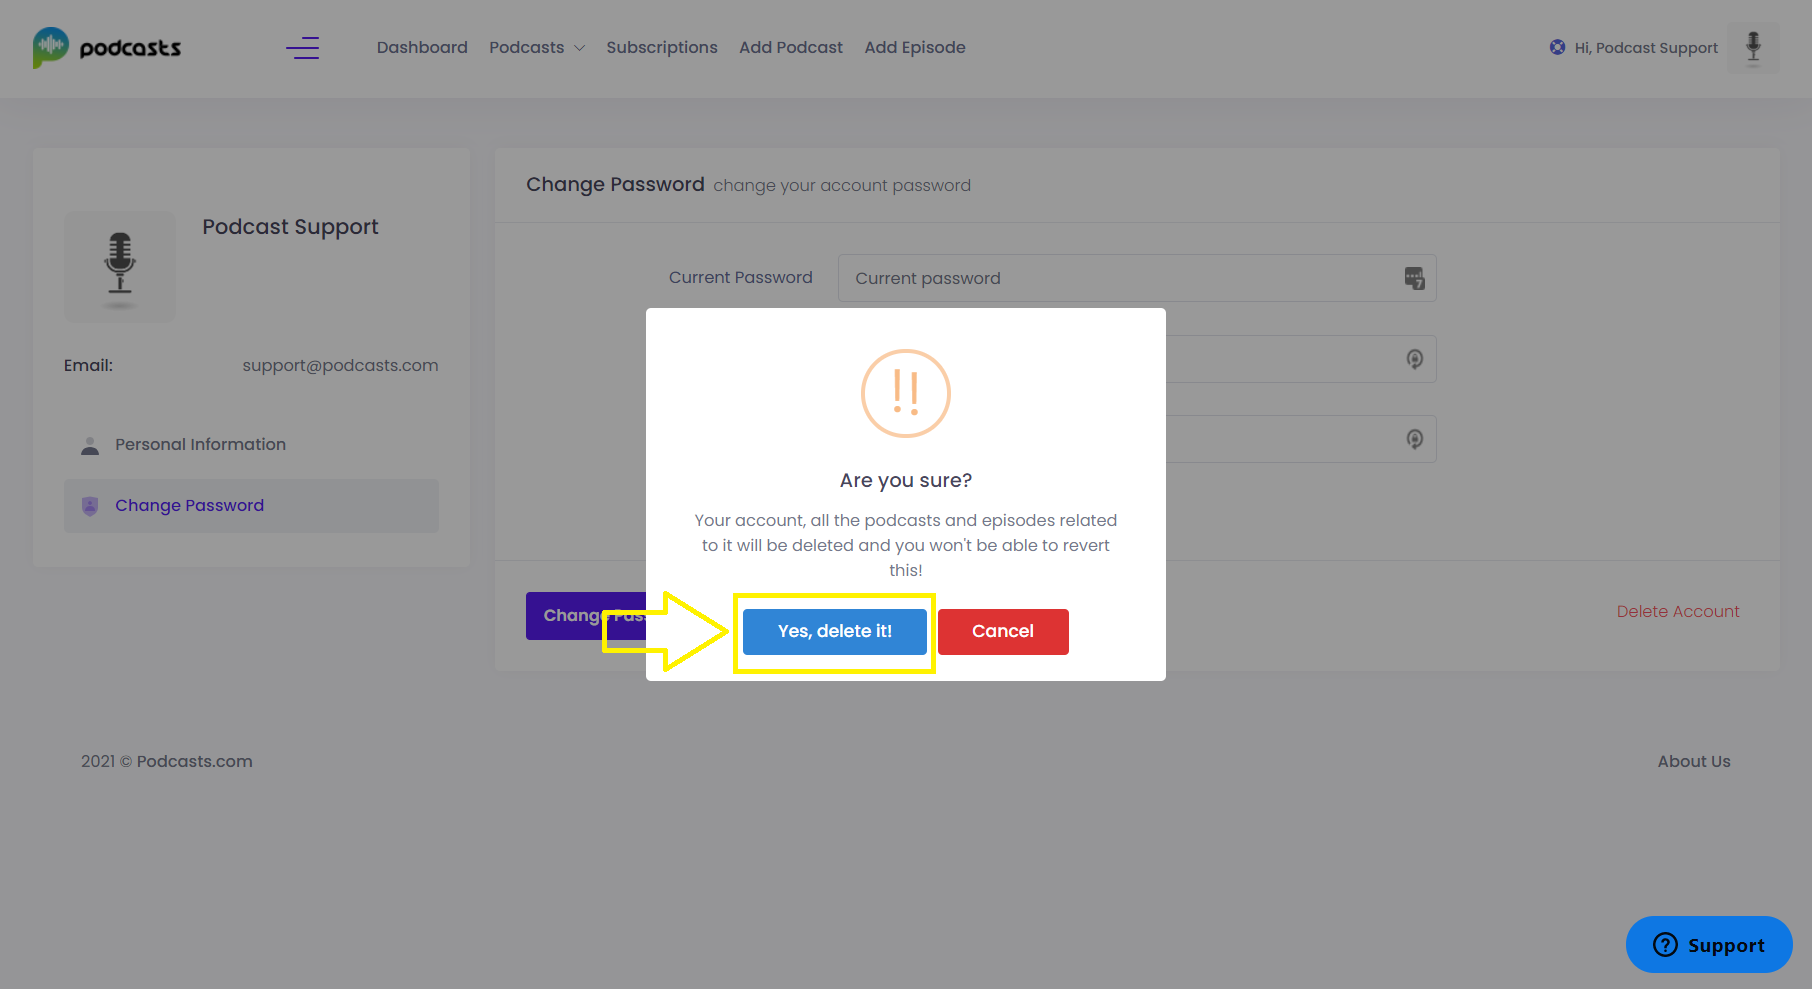The image size is (1812, 989).
Task: Expand the Podcasts dropdown menu
Action: click(x=537, y=47)
